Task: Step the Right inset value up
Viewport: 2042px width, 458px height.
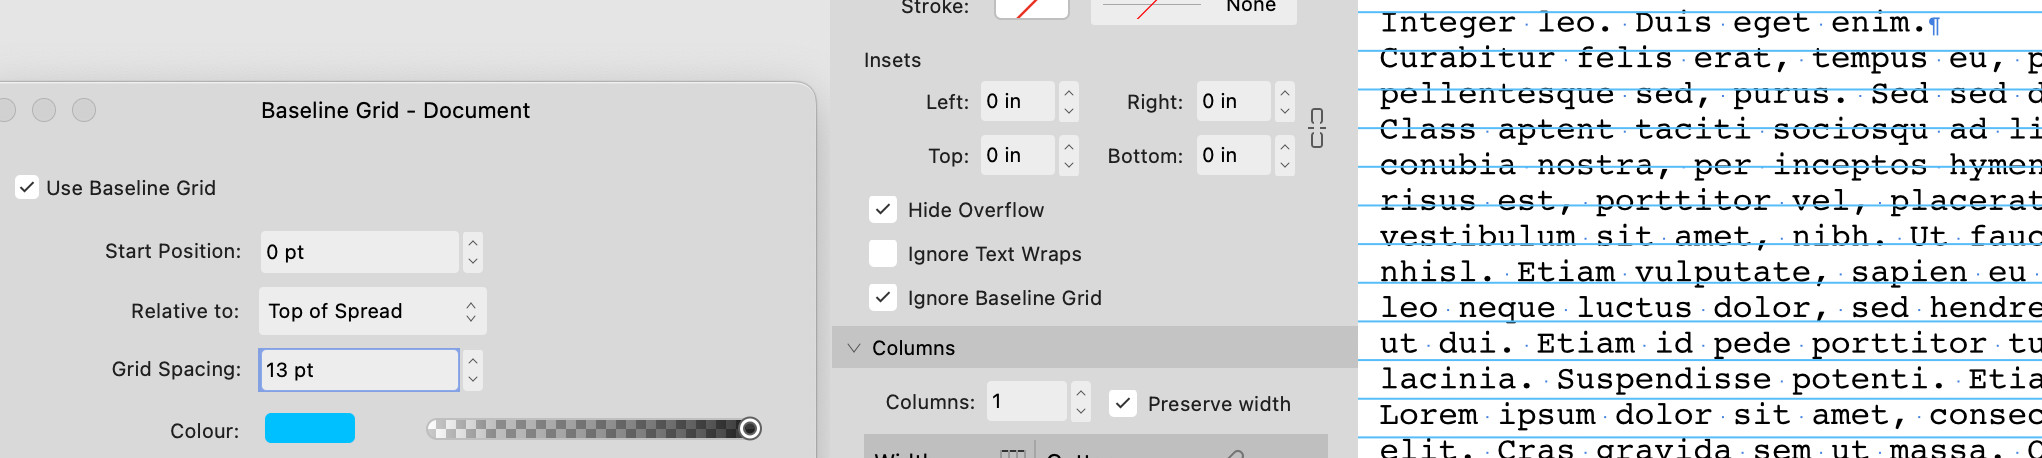Action: pos(1285,92)
